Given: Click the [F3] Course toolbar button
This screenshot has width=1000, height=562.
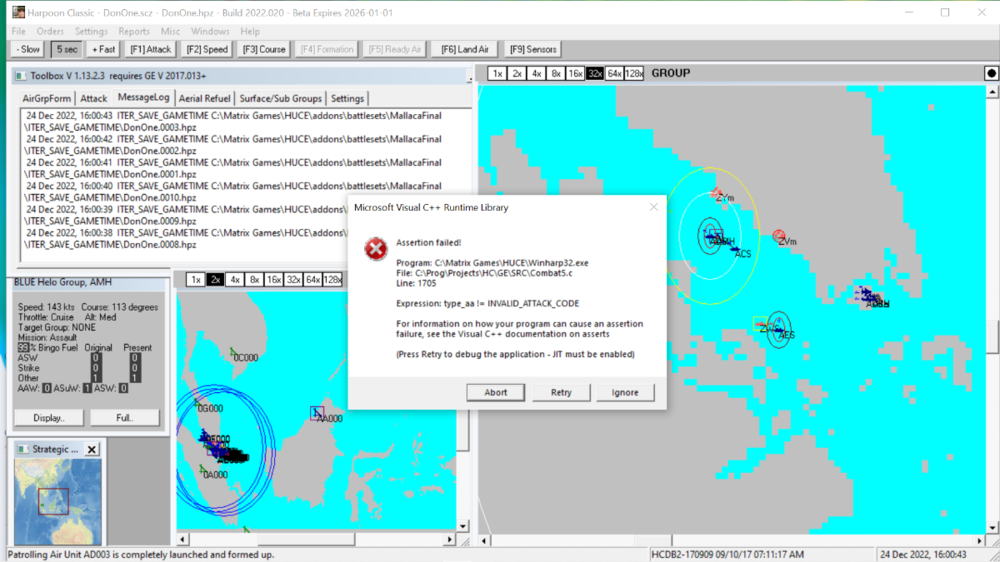Looking at the screenshot, I should tap(263, 49).
